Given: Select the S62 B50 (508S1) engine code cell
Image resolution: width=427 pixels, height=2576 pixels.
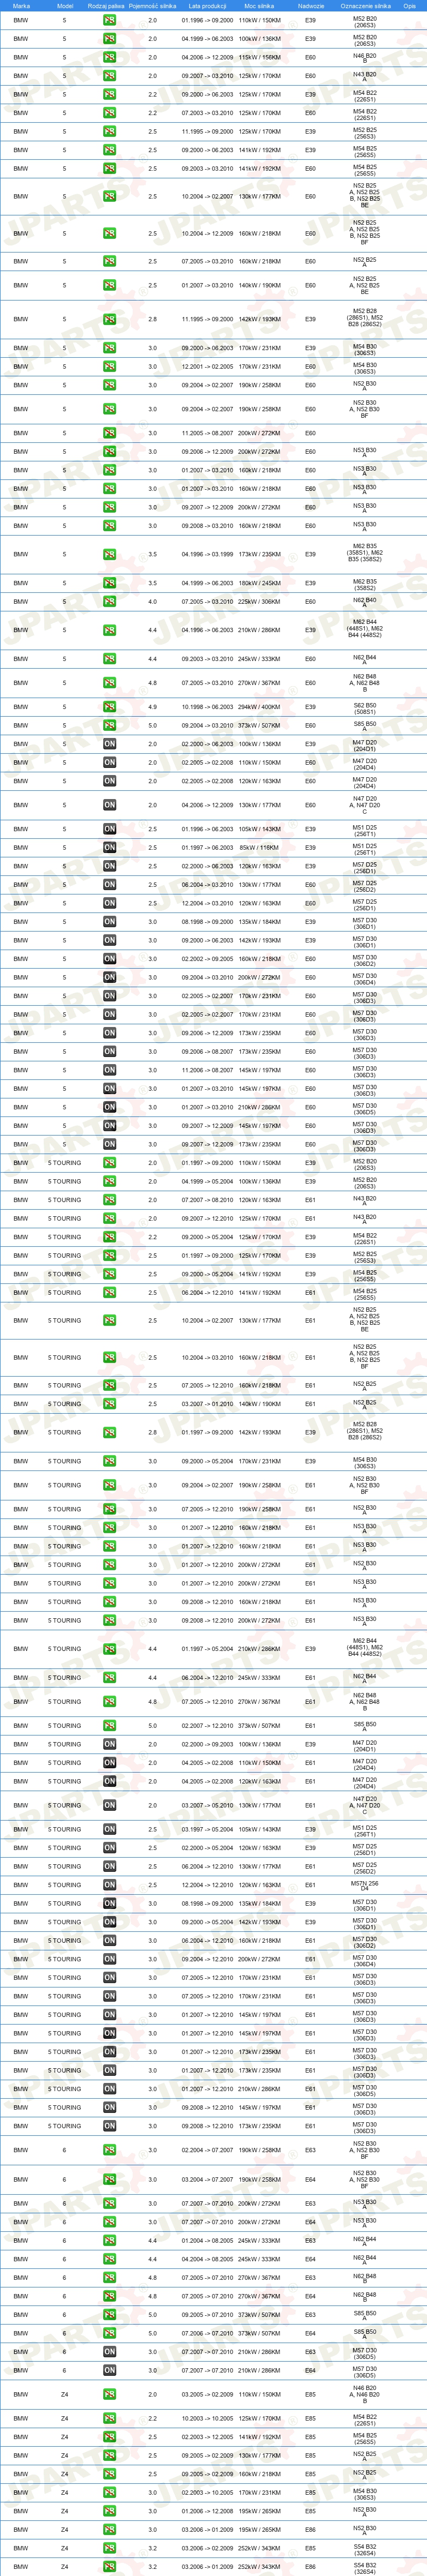Looking at the screenshot, I should [365, 707].
